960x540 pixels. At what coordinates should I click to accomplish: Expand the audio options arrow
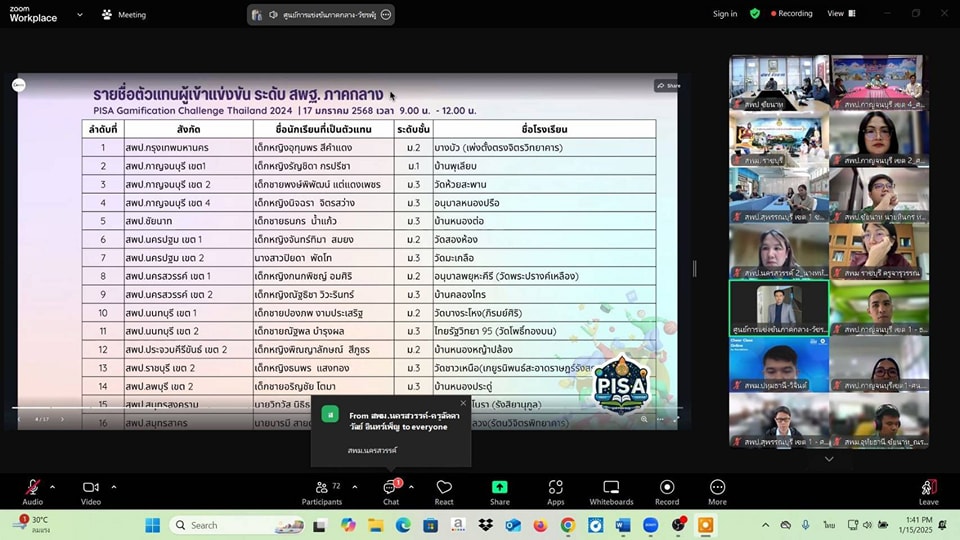(x=53, y=487)
